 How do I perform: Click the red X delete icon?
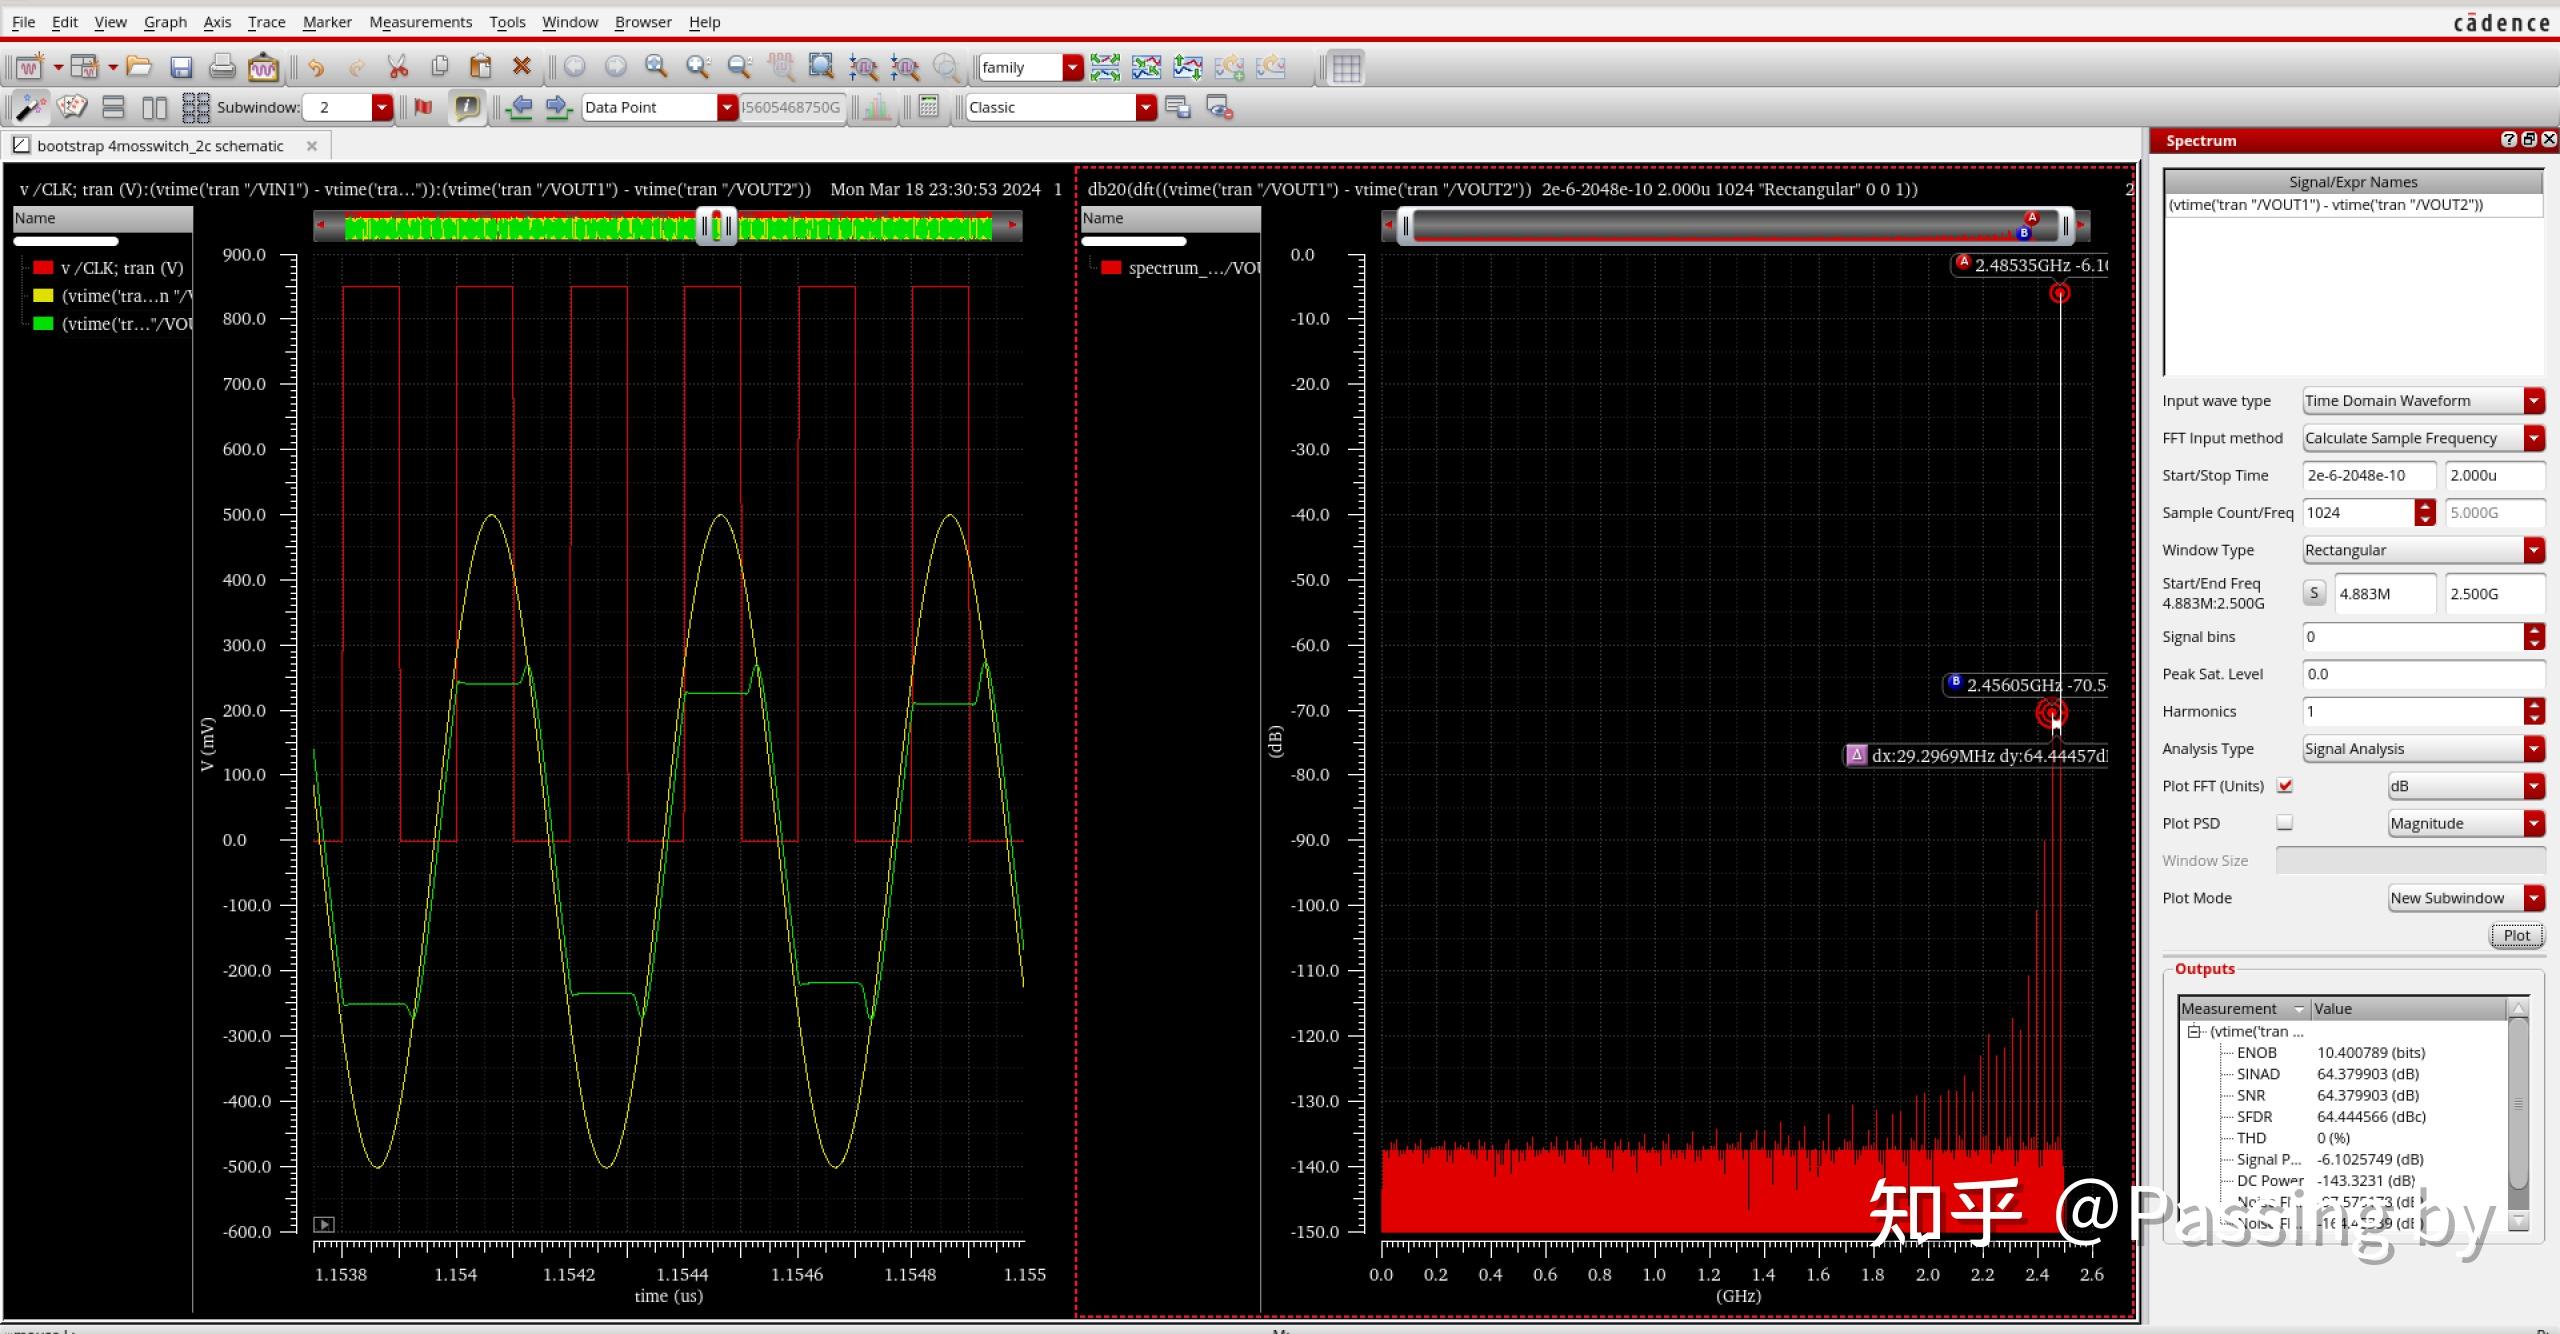(x=521, y=67)
